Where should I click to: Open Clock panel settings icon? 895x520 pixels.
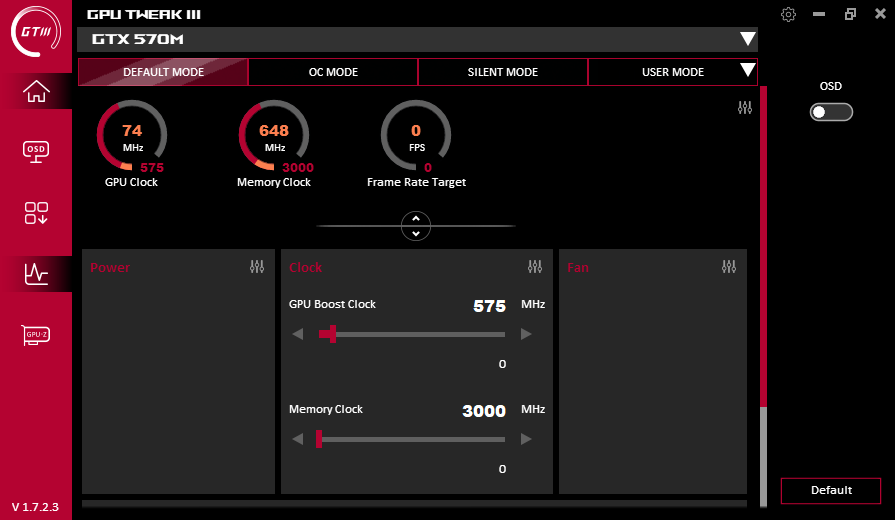click(x=535, y=267)
